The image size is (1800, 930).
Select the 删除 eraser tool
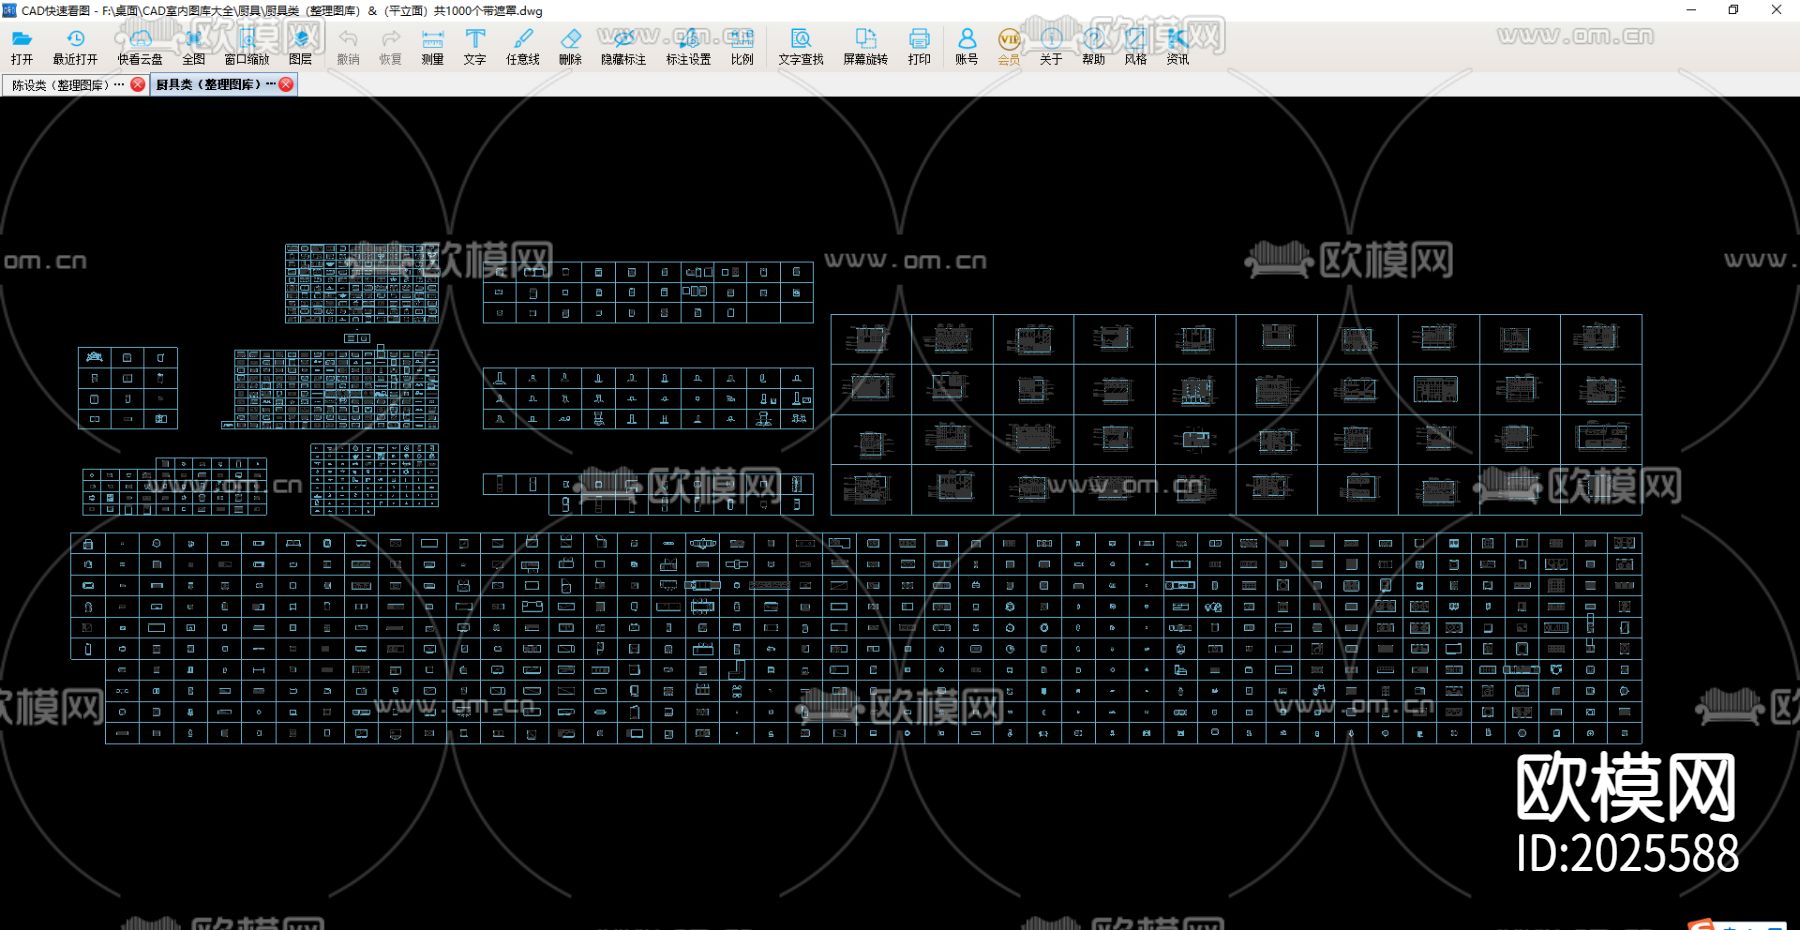point(570,47)
